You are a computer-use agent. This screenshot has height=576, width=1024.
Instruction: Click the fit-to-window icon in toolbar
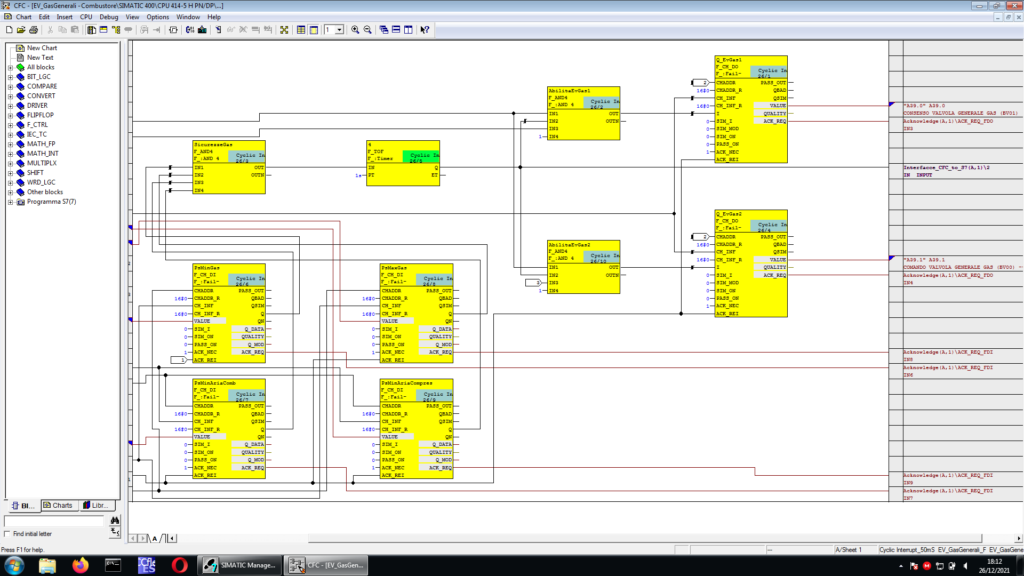point(283,30)
